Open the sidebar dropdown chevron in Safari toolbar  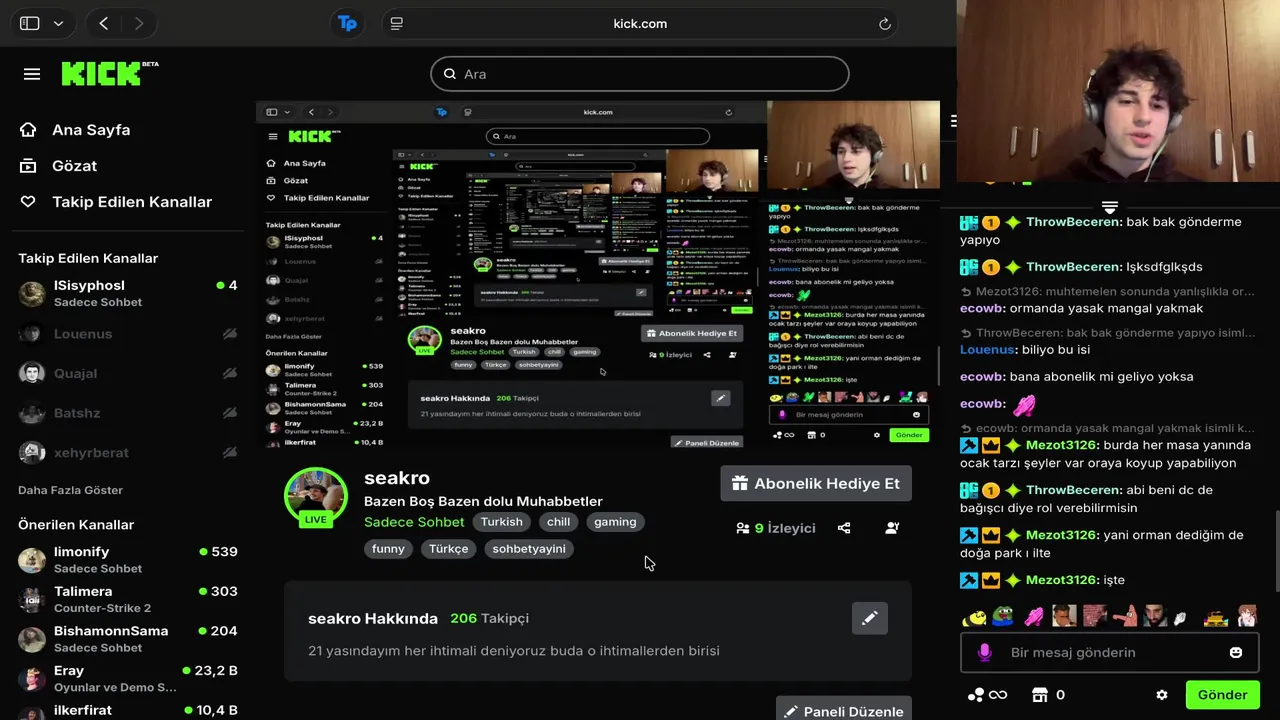(x=58, y=23)
